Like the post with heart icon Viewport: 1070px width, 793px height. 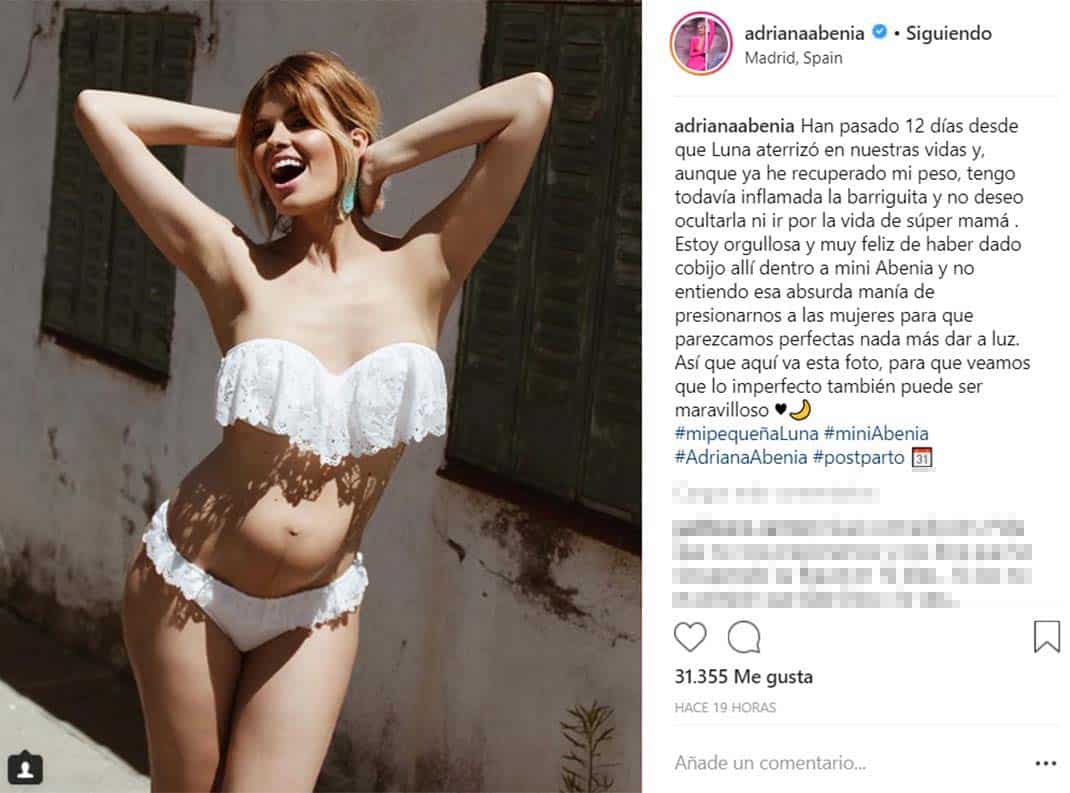pyautogui.click(x=690, y=637)
